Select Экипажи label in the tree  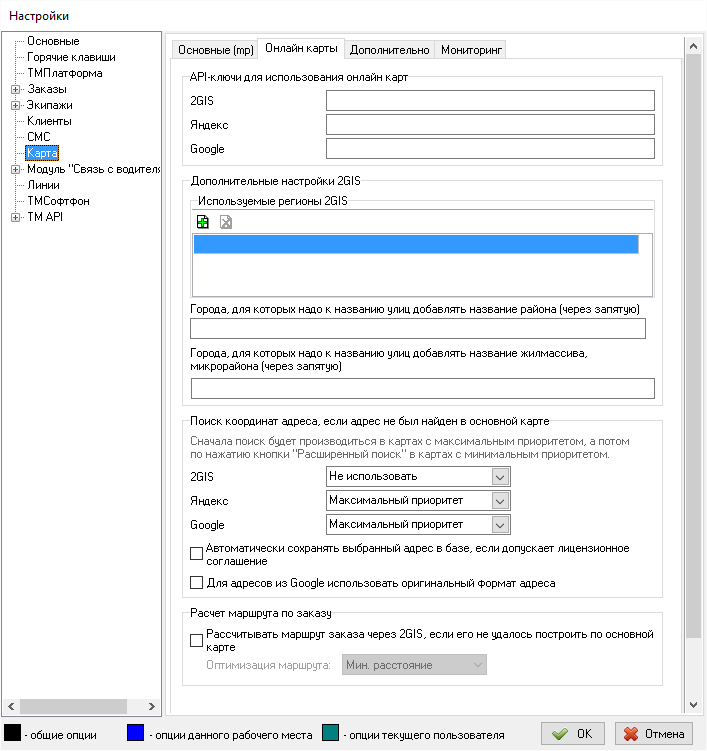pyautogui.click(x=50, y=105)
